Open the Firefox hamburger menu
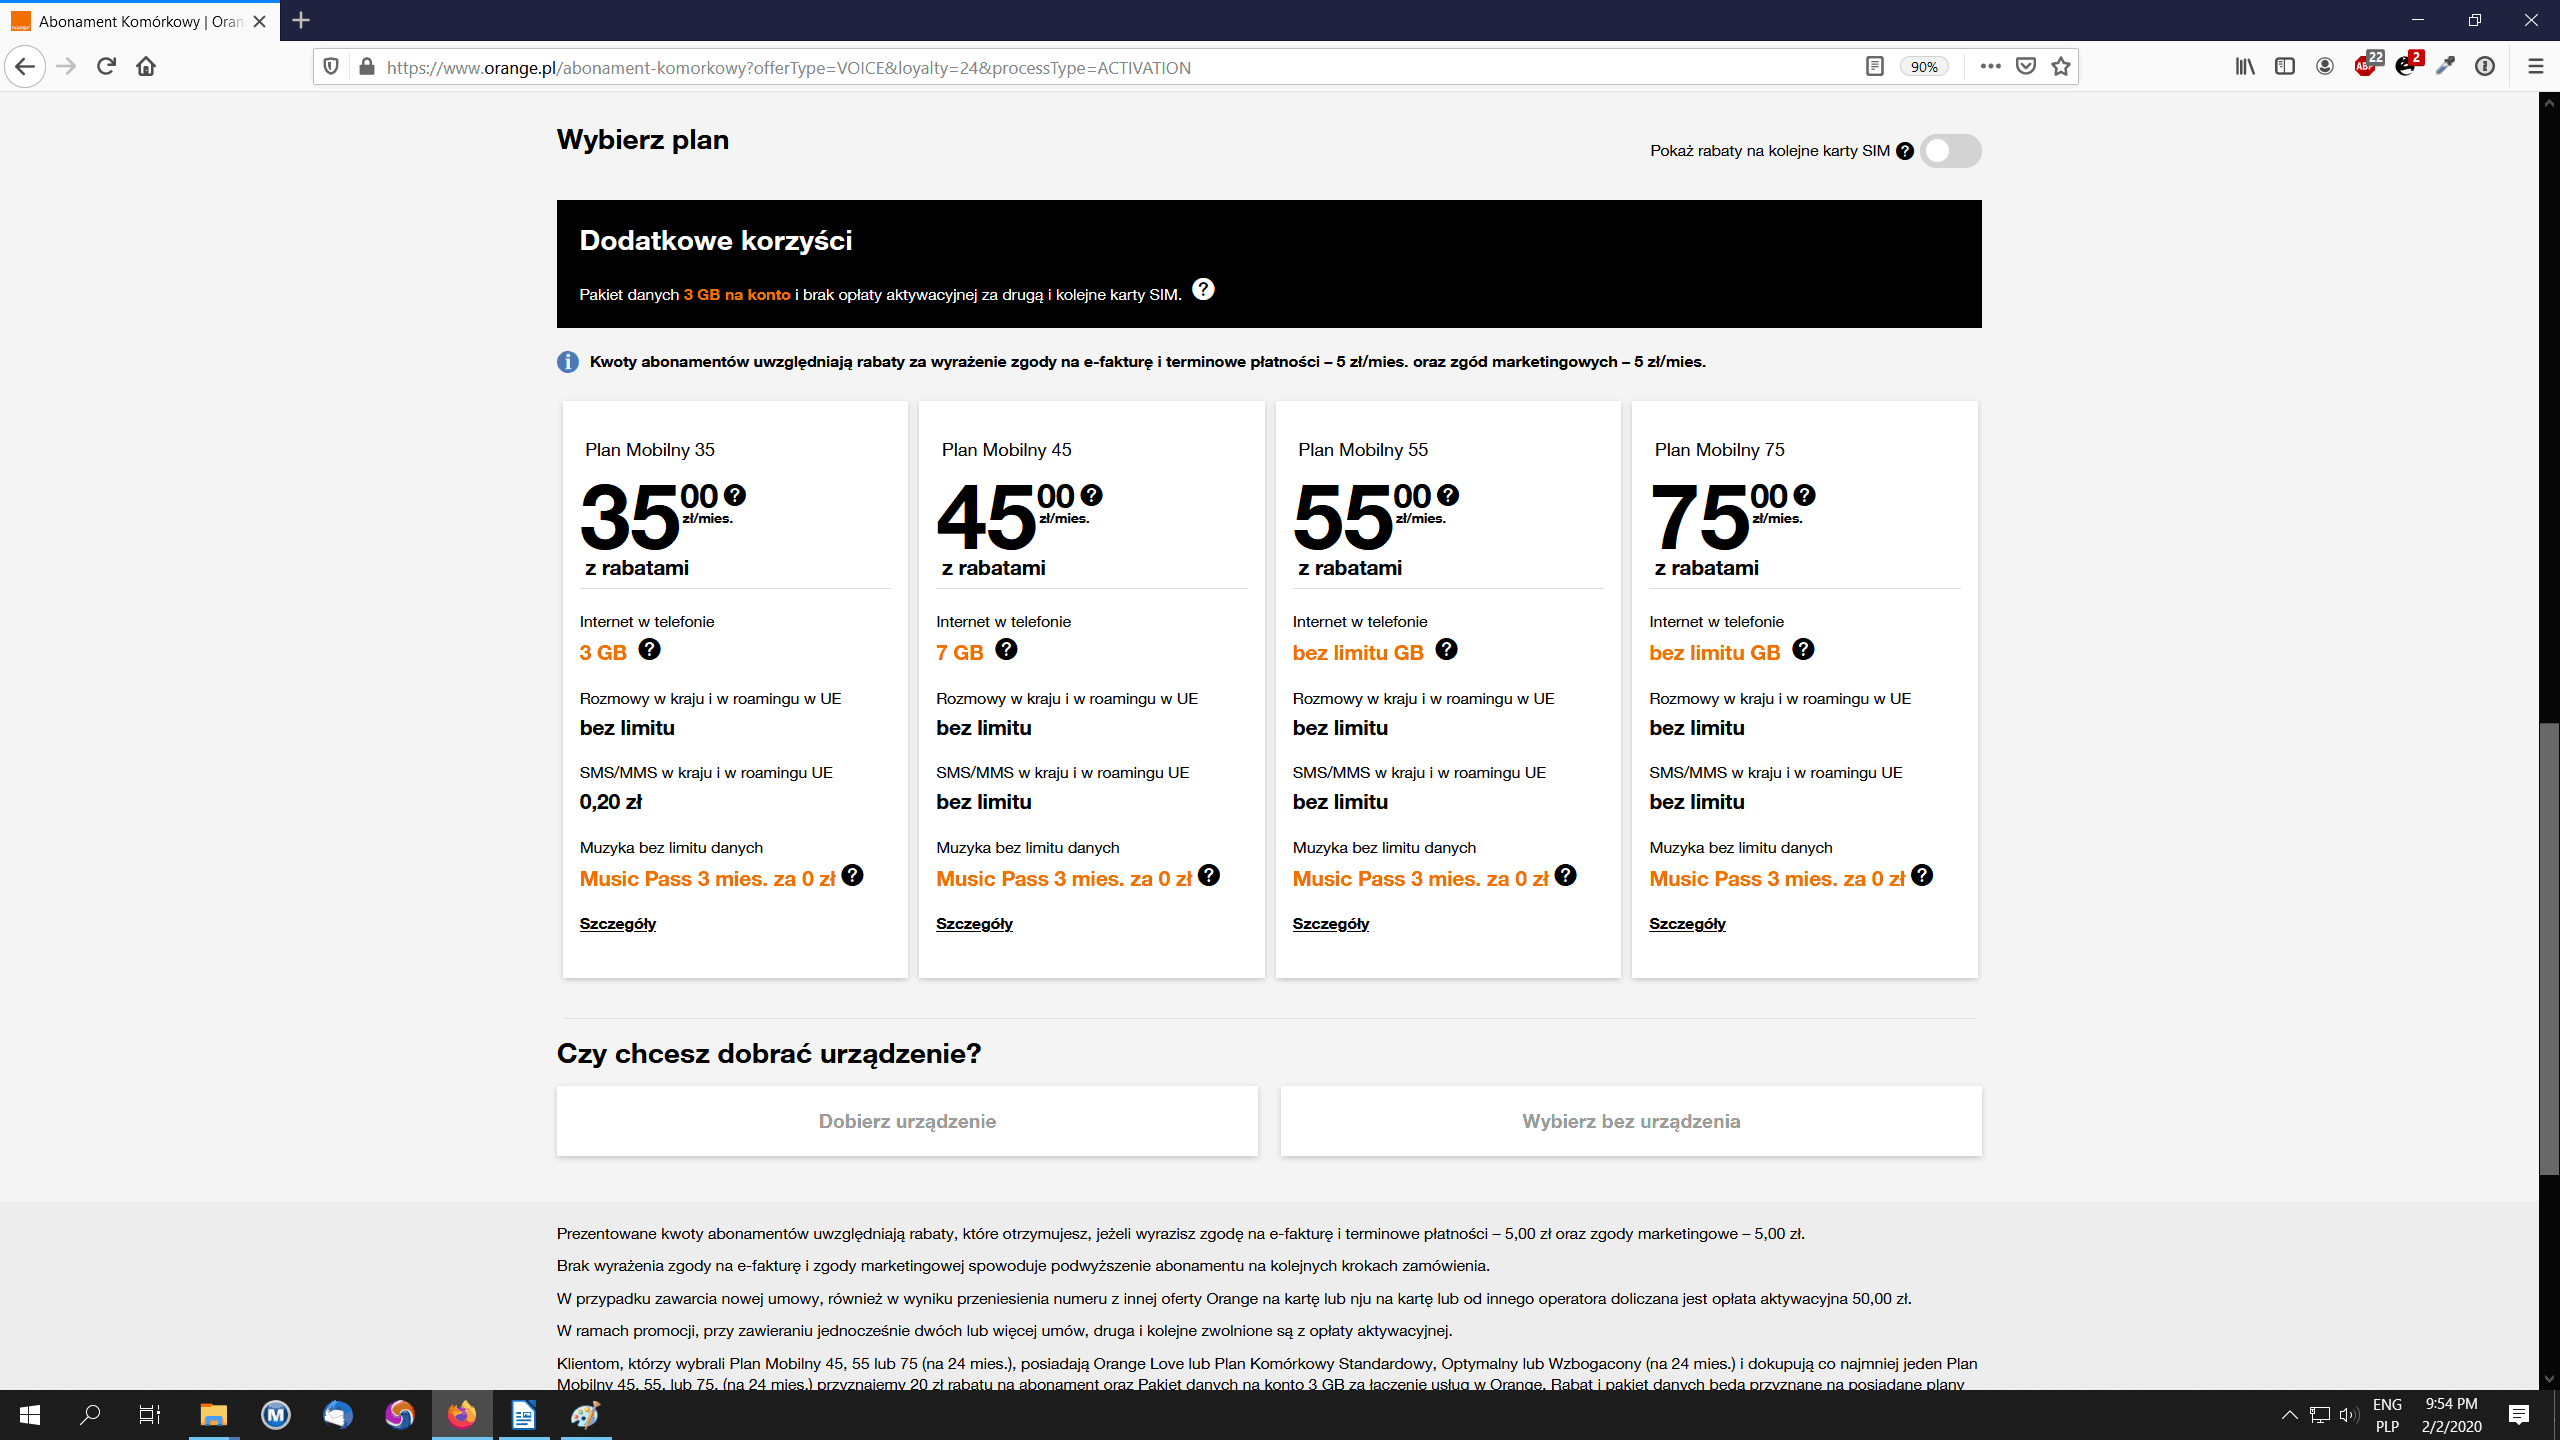The width and height of the screenshot is (2560, 1440). click(2535, 67)
